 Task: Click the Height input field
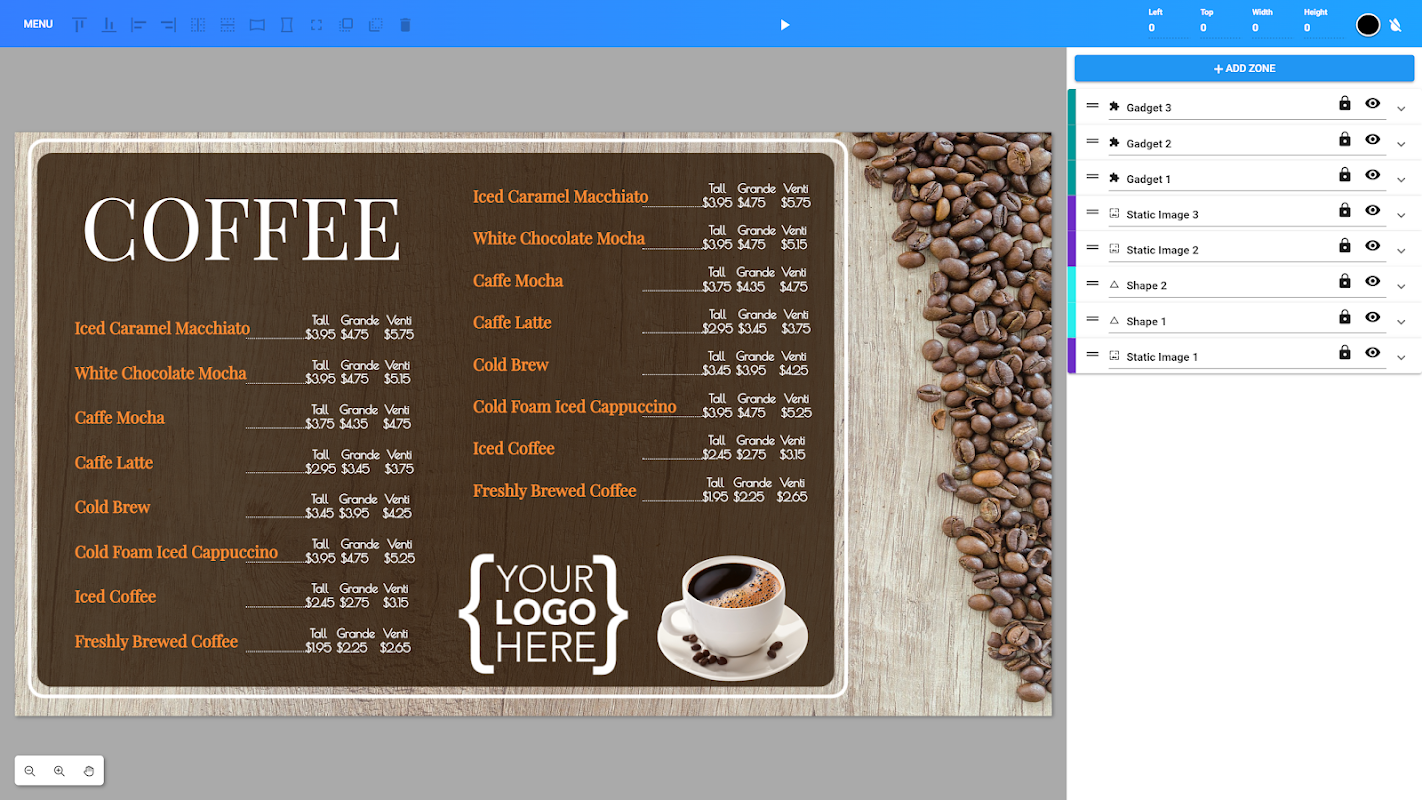coord(1324,28)
